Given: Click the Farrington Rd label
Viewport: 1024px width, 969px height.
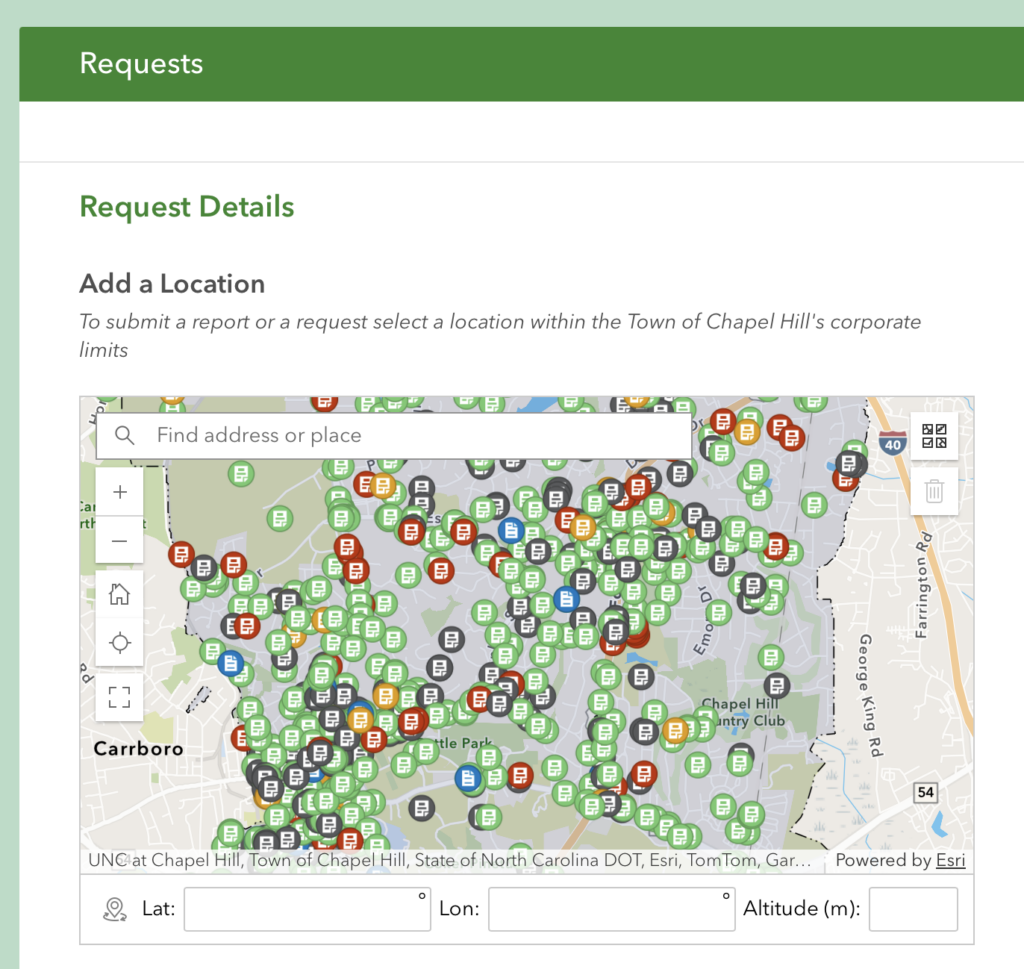Looking at the screenshot, I should click(921, 585).
